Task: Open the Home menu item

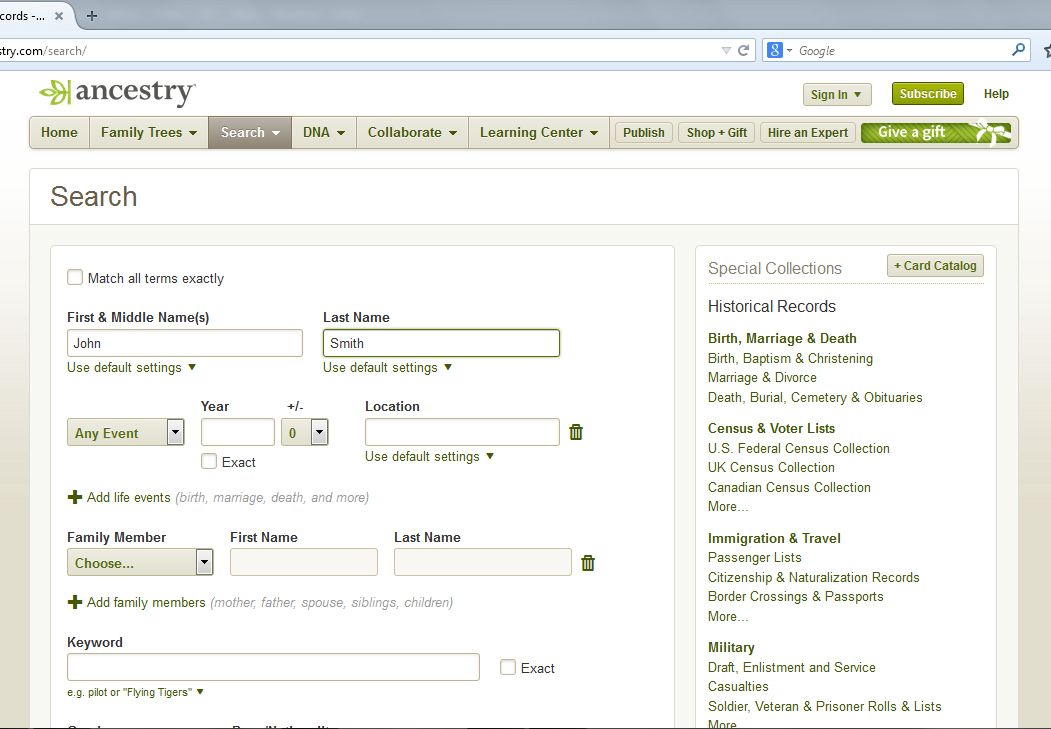Action: point(59,133)
